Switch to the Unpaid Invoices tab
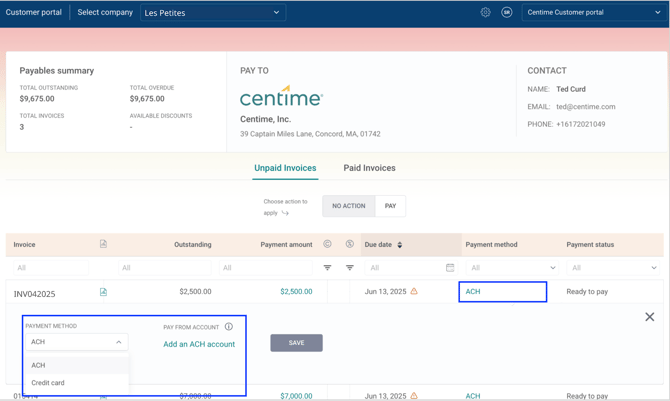 coord(285,168)
